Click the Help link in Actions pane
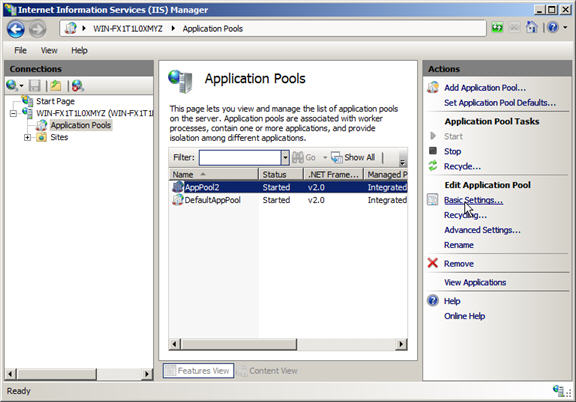The width and height of the screenshot is (576, 402). 452,301
